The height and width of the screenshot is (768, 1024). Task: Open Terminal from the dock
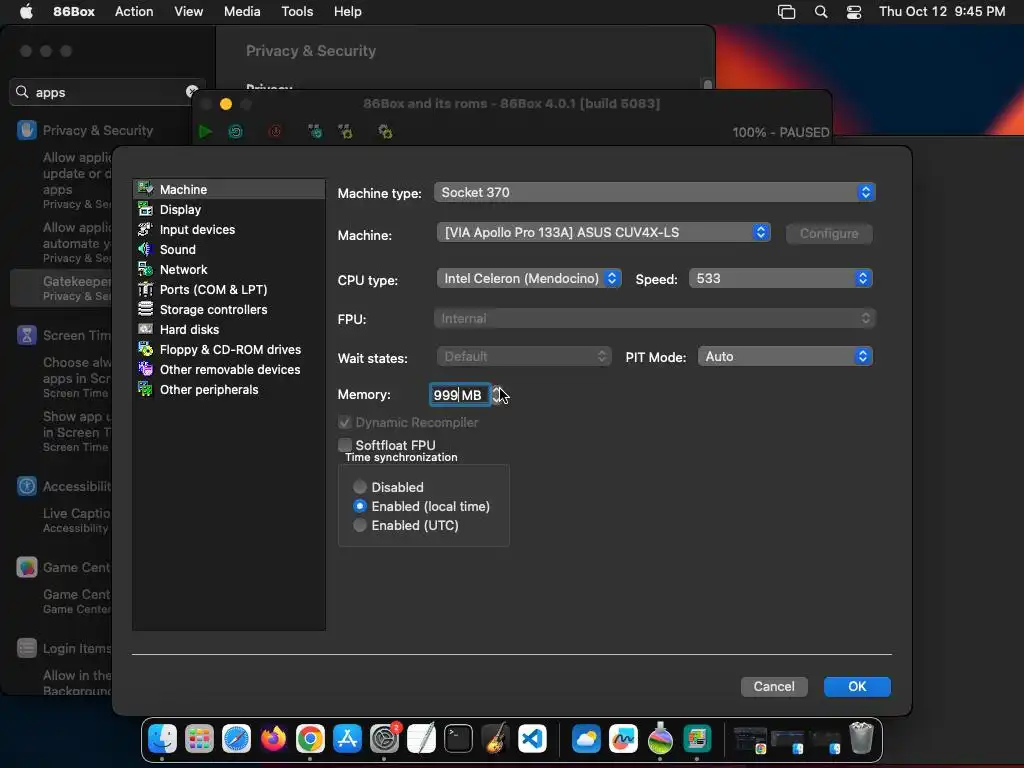click(458, 739)
